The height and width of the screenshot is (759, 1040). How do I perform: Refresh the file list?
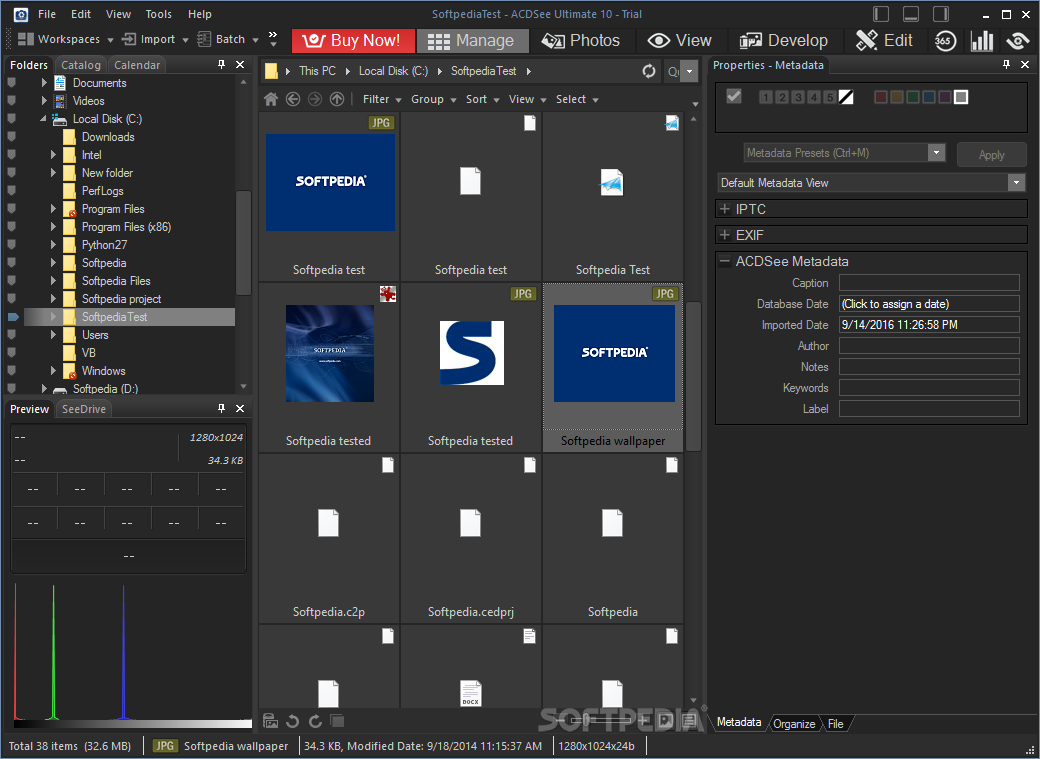pyautogui.click(x=649, y=71)
